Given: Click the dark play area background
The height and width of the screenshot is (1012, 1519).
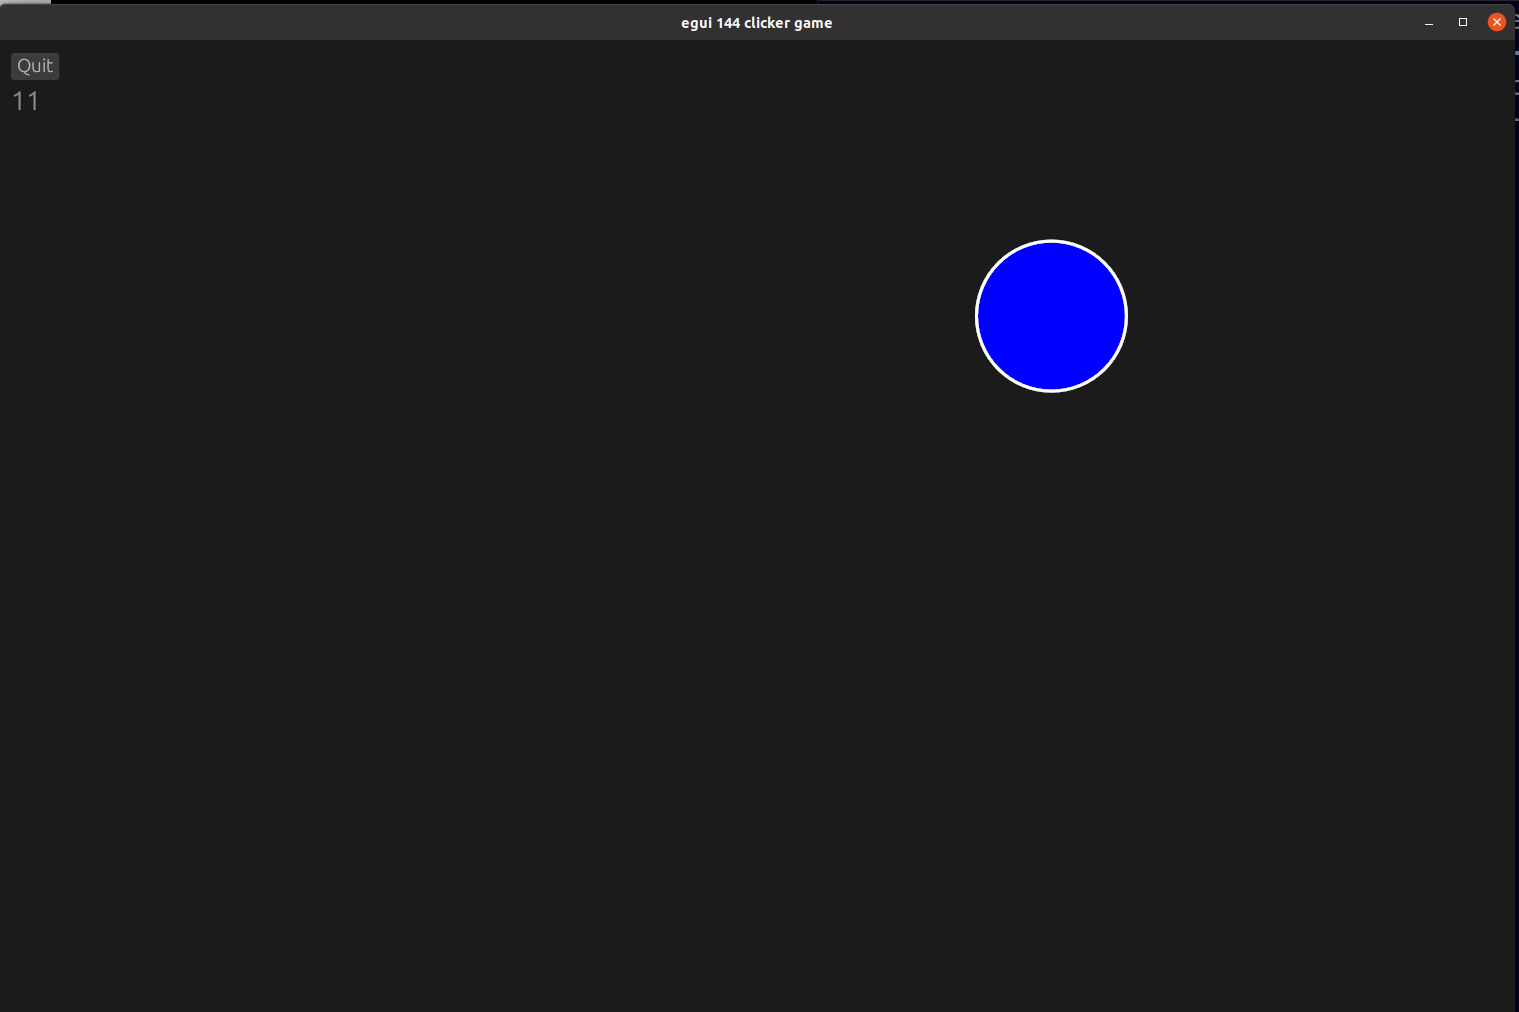Looking at the screenshot, I should pos(500,600).
